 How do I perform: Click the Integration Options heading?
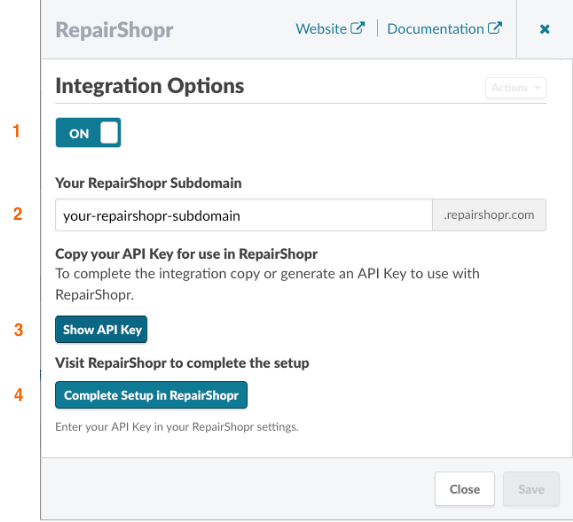[149, 86]
